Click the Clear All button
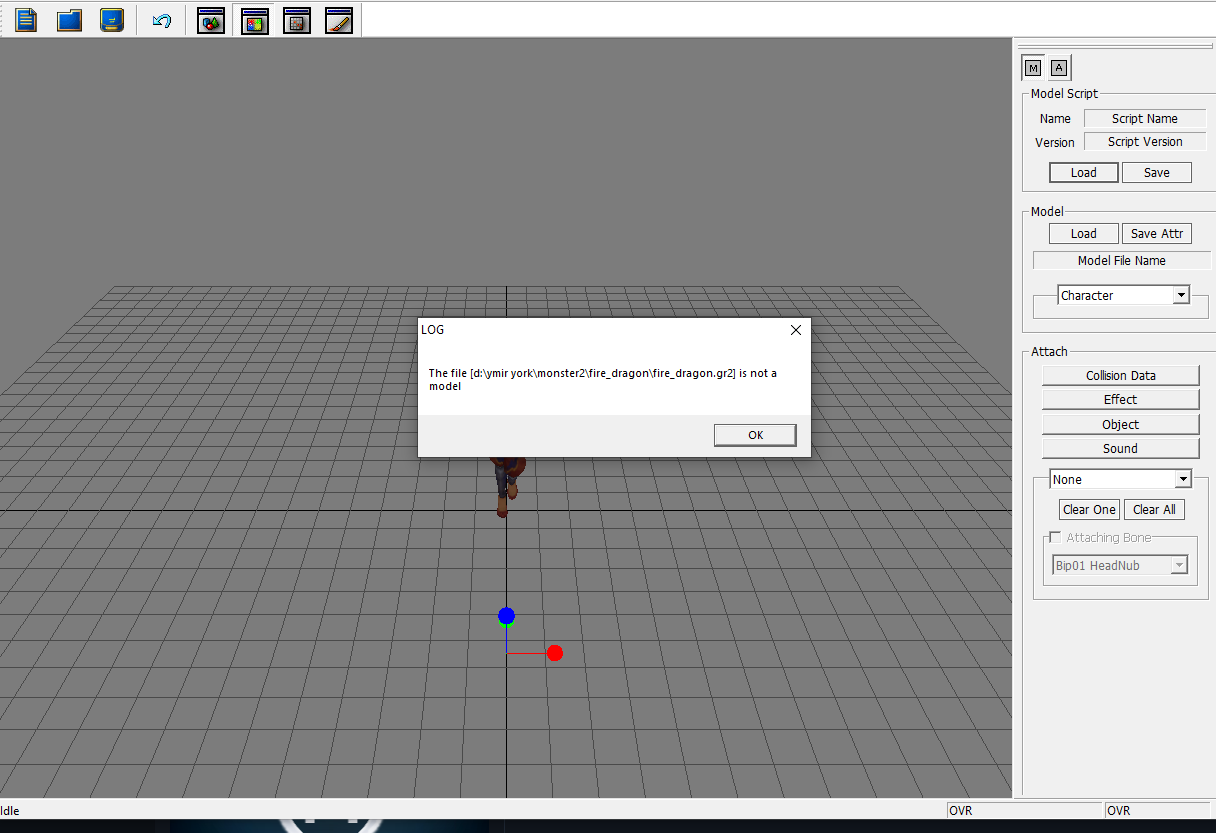Image resolution: width=1216 pixels, height=833 pixels. [x=1154, y=510]
